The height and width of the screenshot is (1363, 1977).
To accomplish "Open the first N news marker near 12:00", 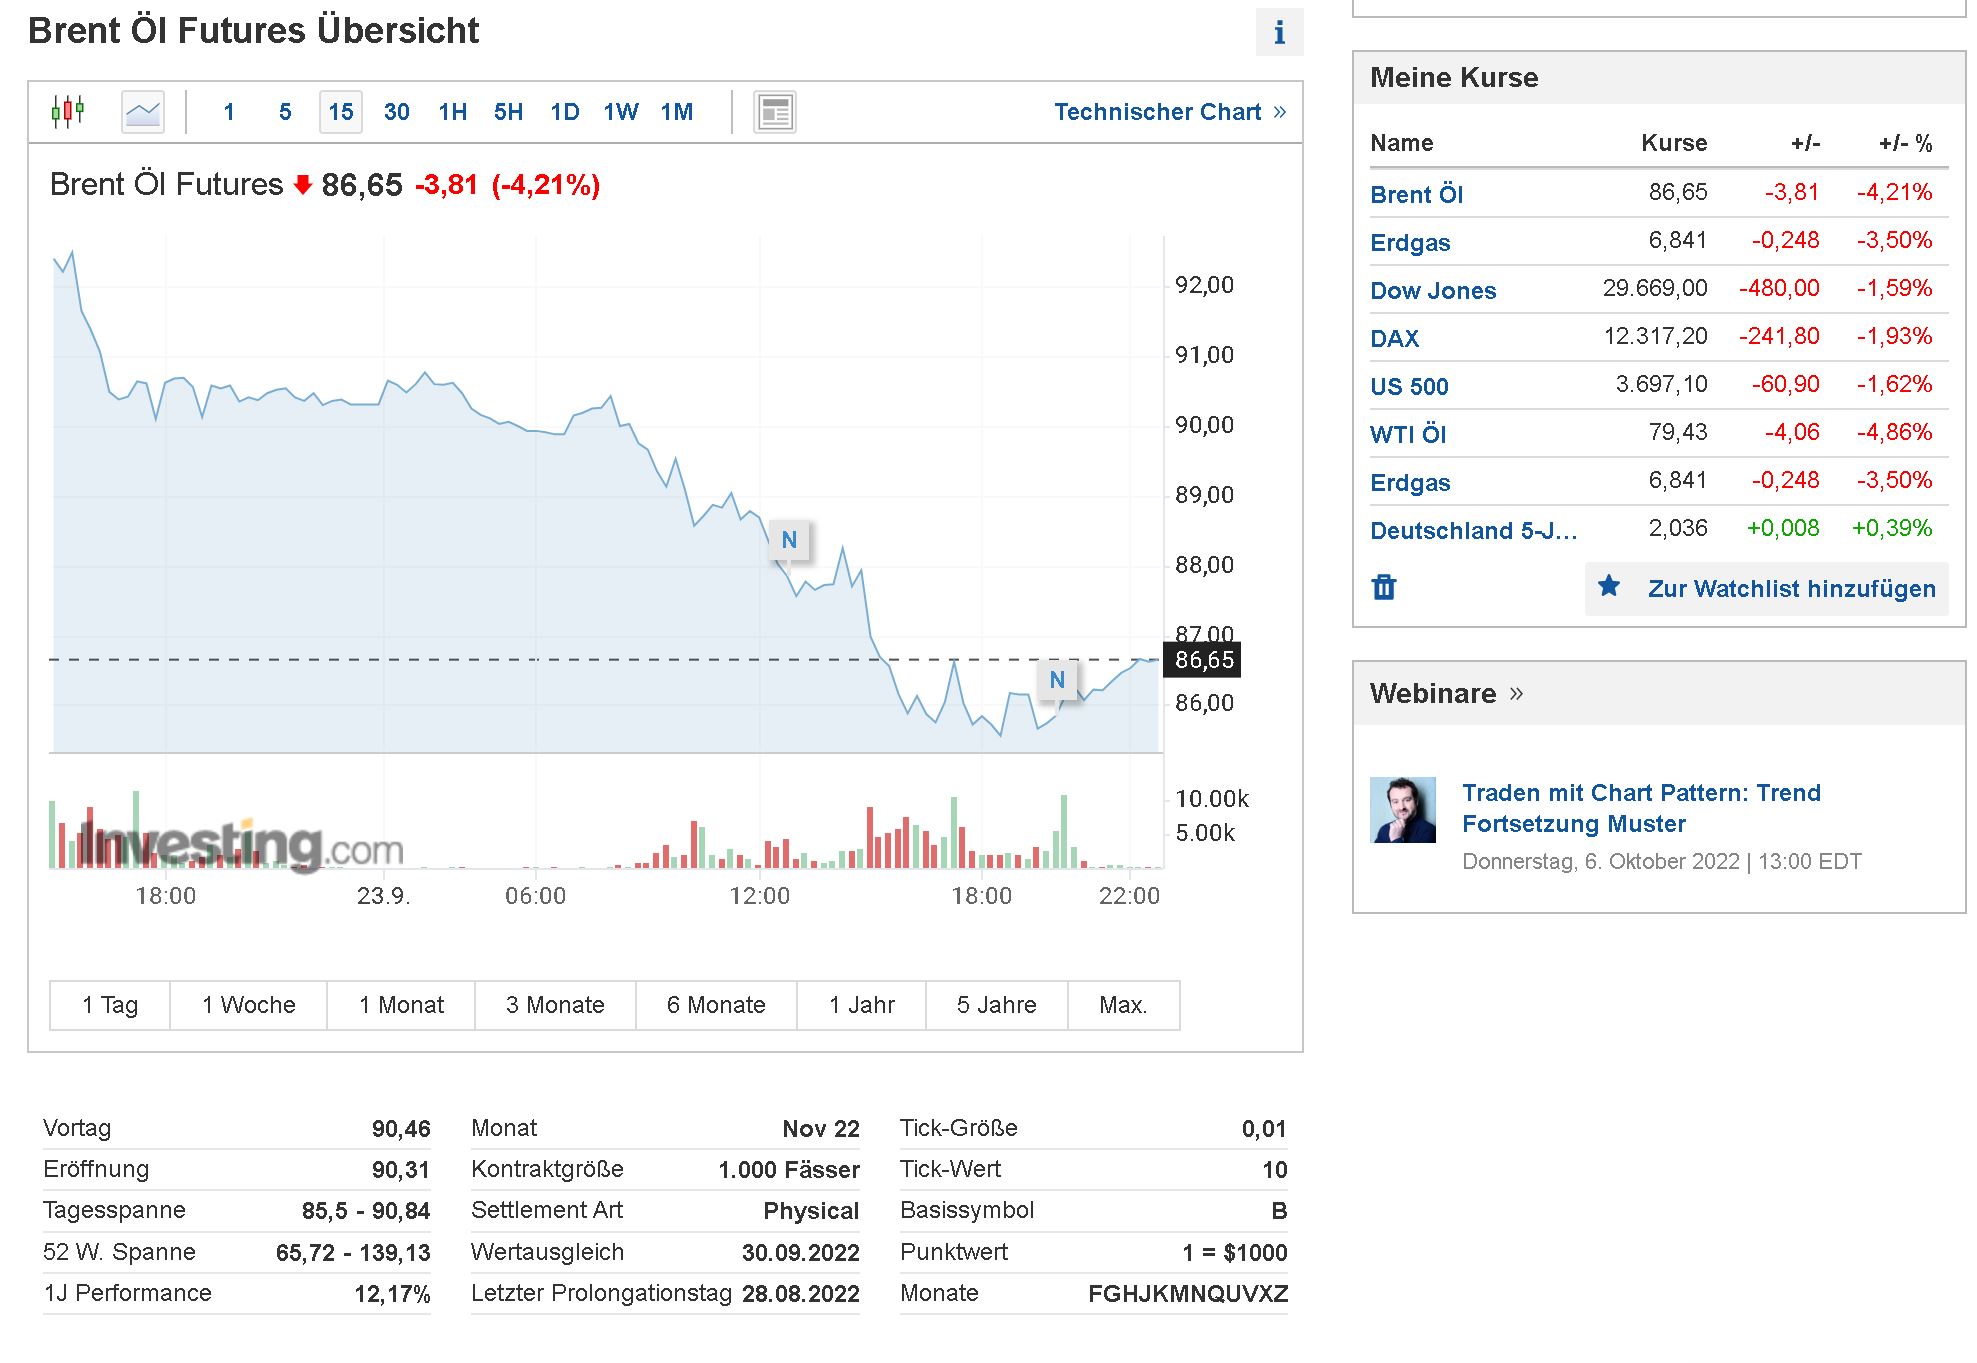I will tap(789, 540).
